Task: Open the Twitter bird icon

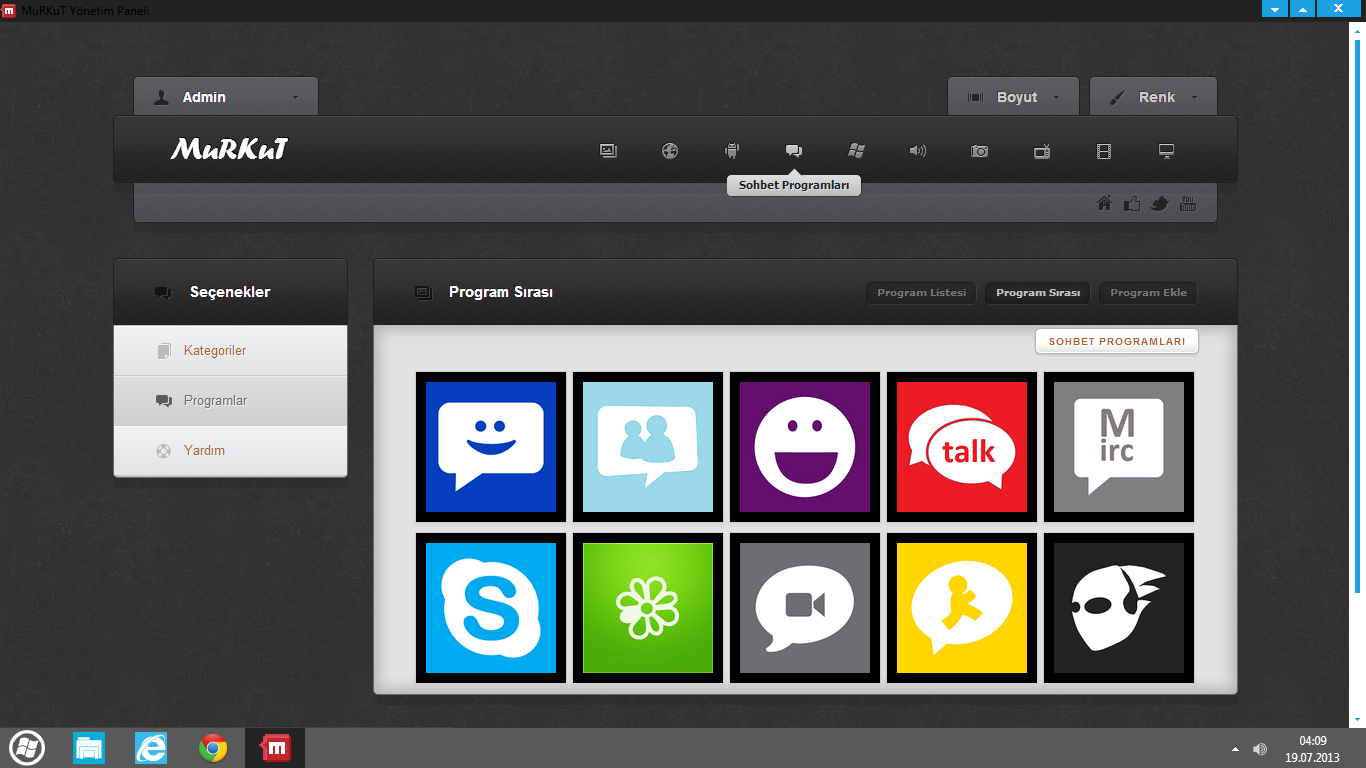Action: click(x=1160, y=204)
